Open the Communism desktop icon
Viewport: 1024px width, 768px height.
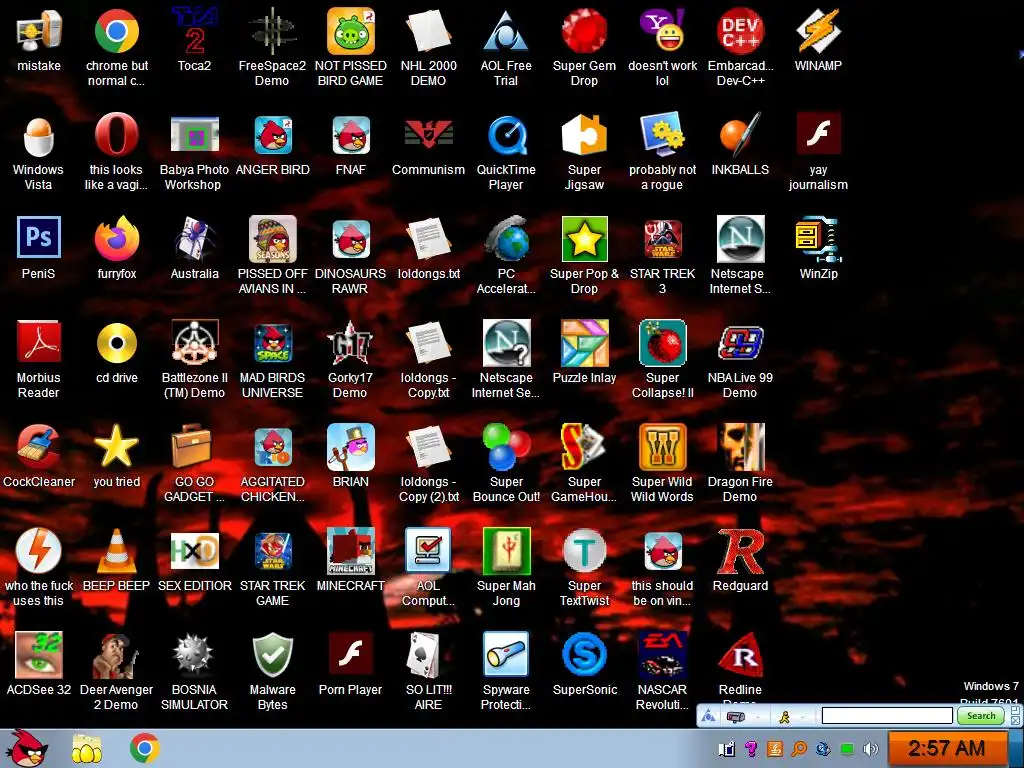[428, 135]
